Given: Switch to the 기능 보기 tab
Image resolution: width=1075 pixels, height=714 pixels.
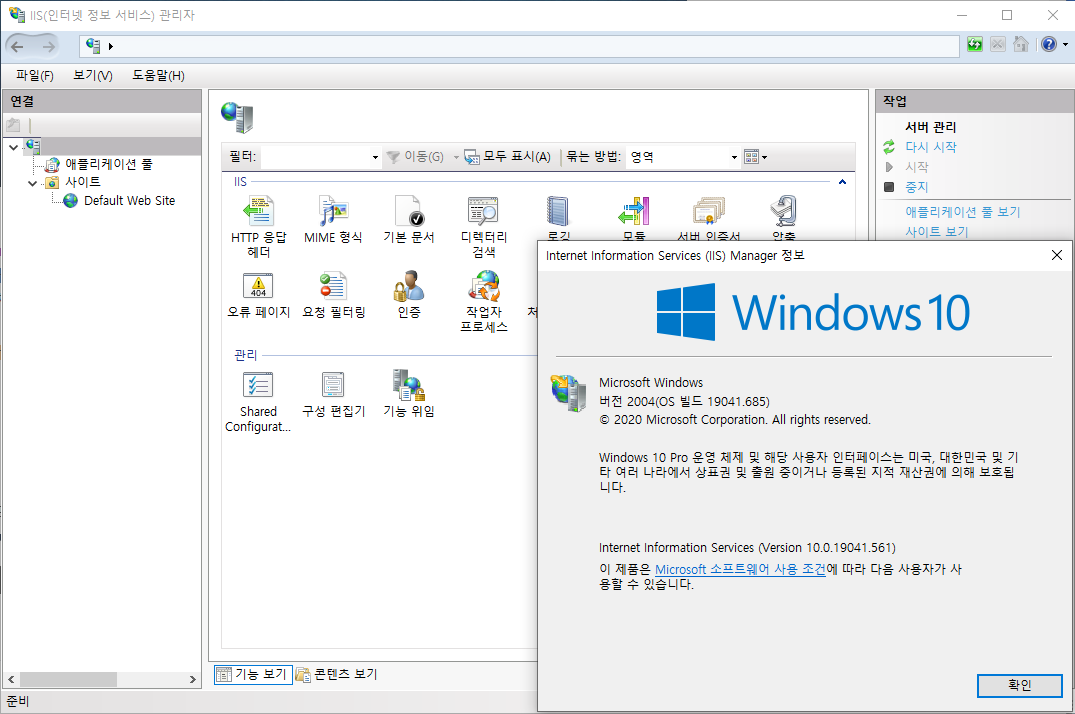Looking at the screenshot, I should point(253,675).
